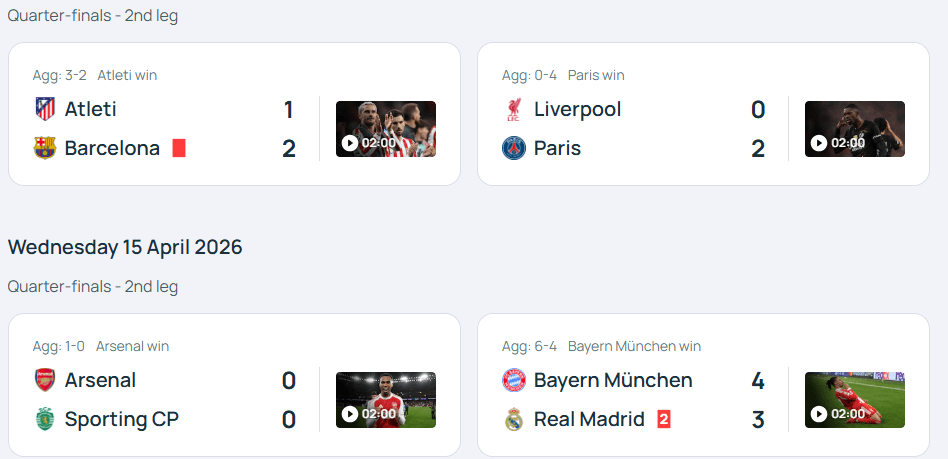Click the Agg: 6-4 Bayern München win text

(601, 346)
